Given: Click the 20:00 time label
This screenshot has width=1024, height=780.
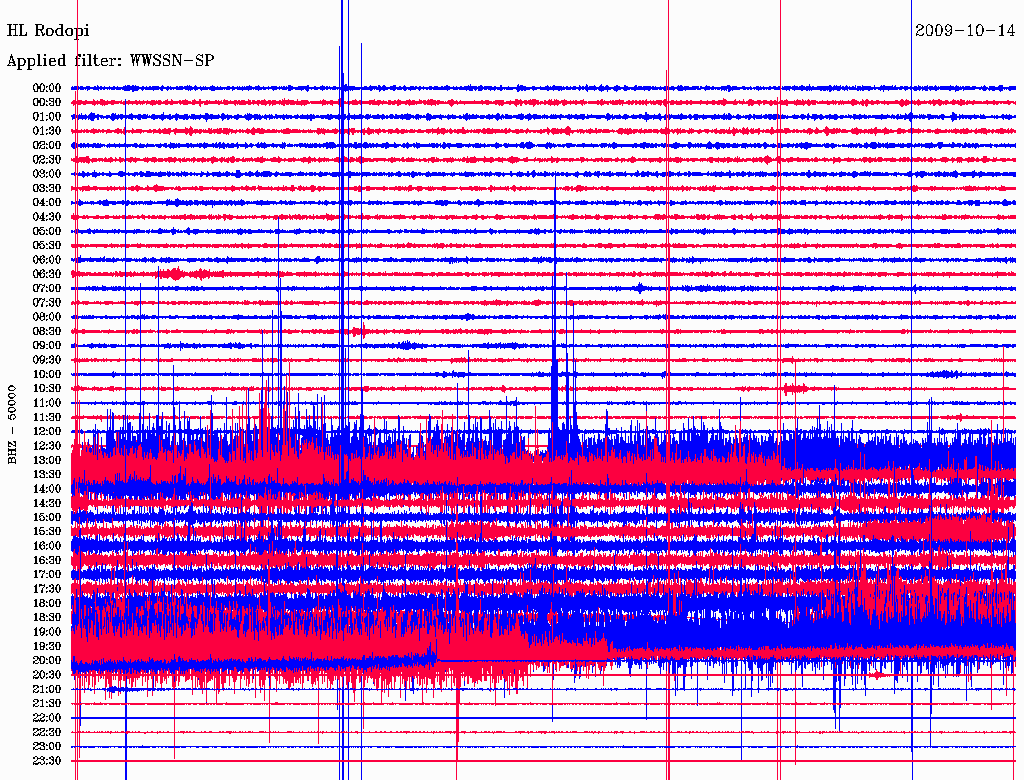Looking at the screenshot, I should (47, 660).
